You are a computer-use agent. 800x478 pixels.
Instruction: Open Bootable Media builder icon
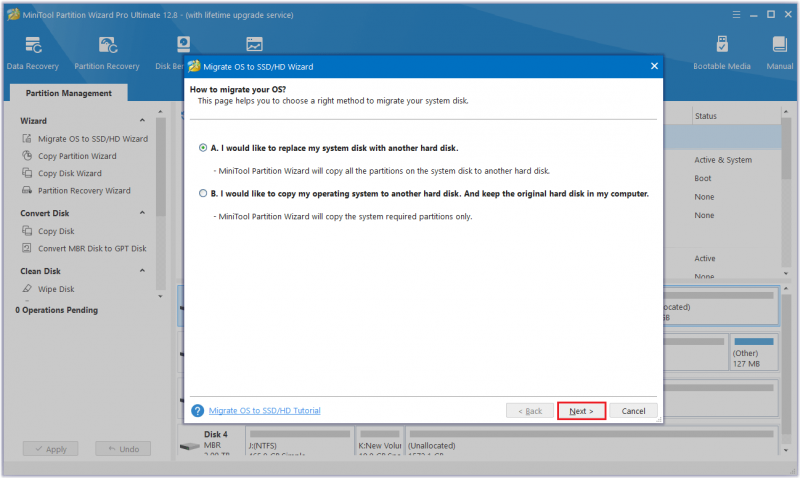[x=721, y=44]
